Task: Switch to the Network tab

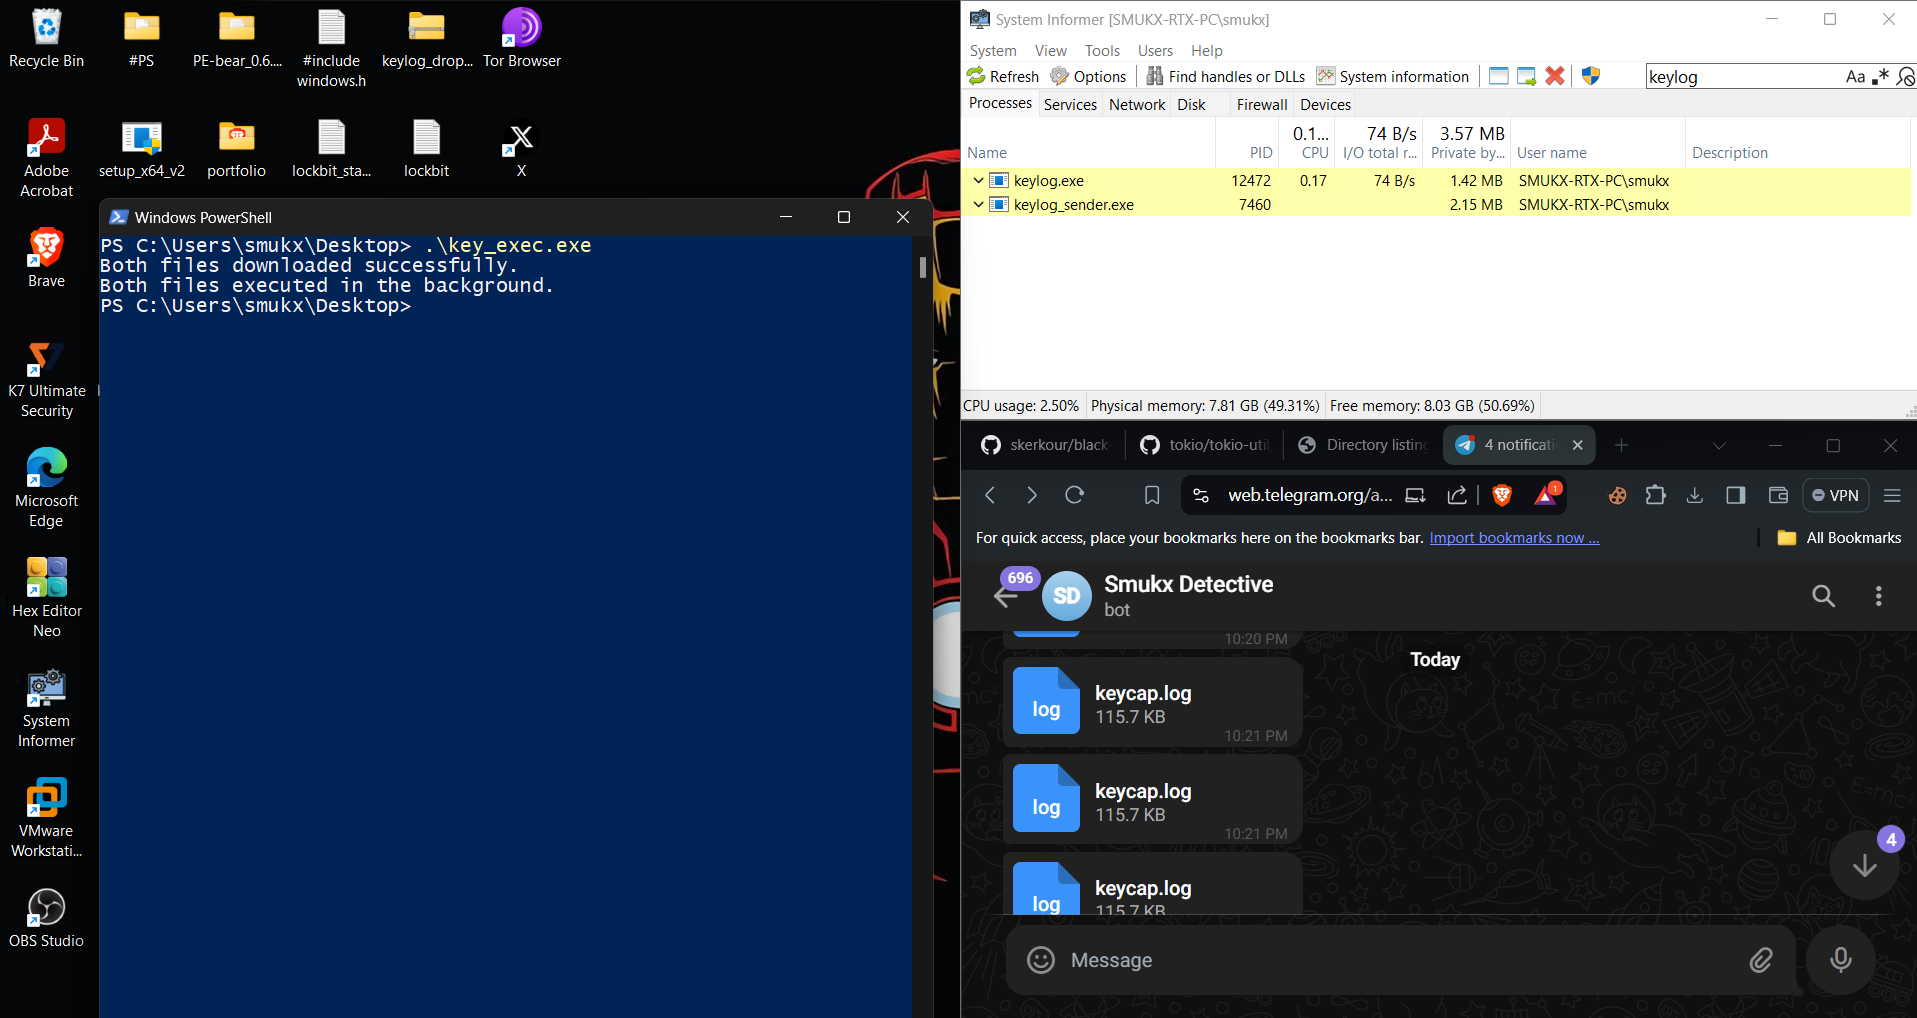Action: (1137, 104)
